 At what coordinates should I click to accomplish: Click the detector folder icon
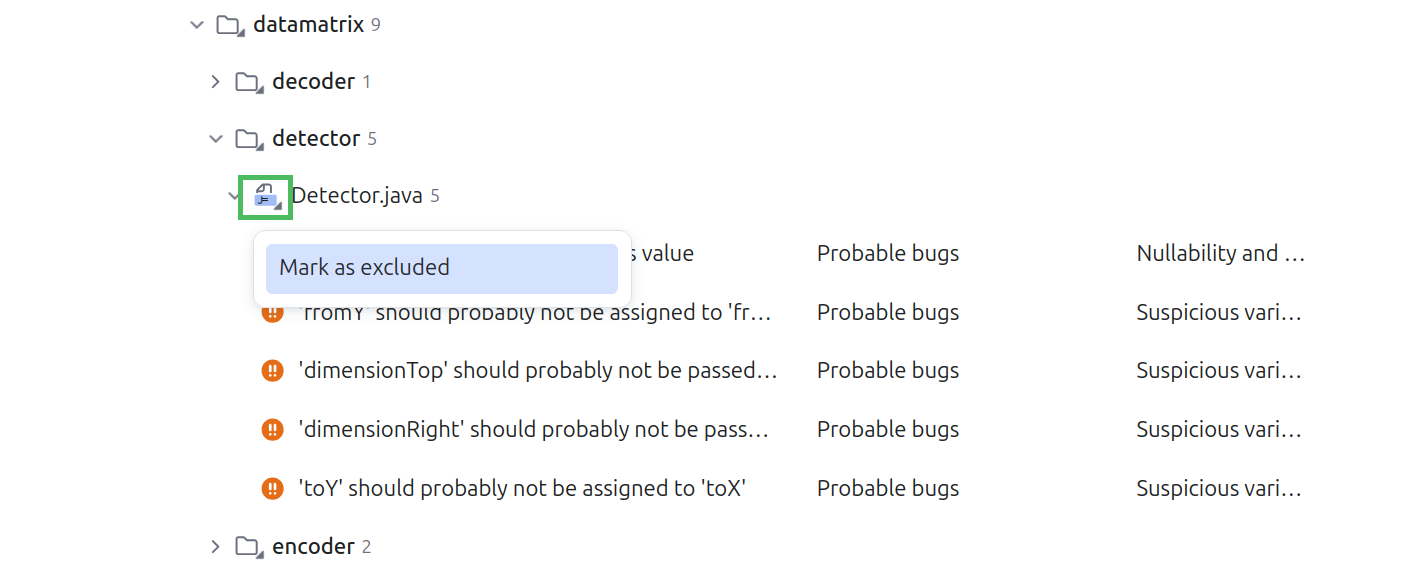click(248, 139)
